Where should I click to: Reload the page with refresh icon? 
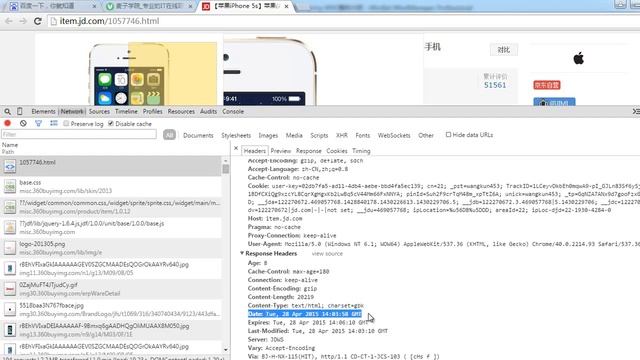coord(38,21)
